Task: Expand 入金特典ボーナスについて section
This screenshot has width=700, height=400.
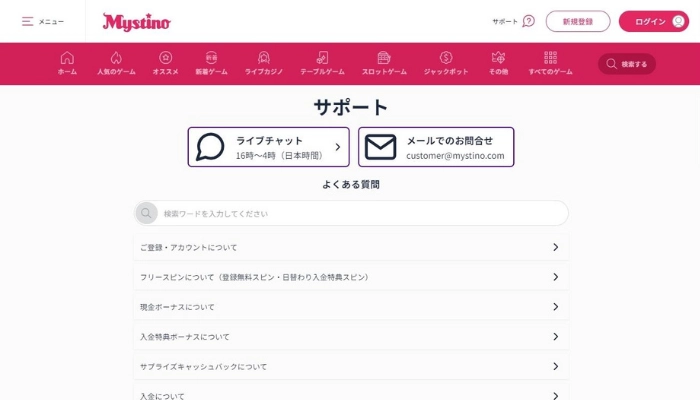Action: click(555, 337)
